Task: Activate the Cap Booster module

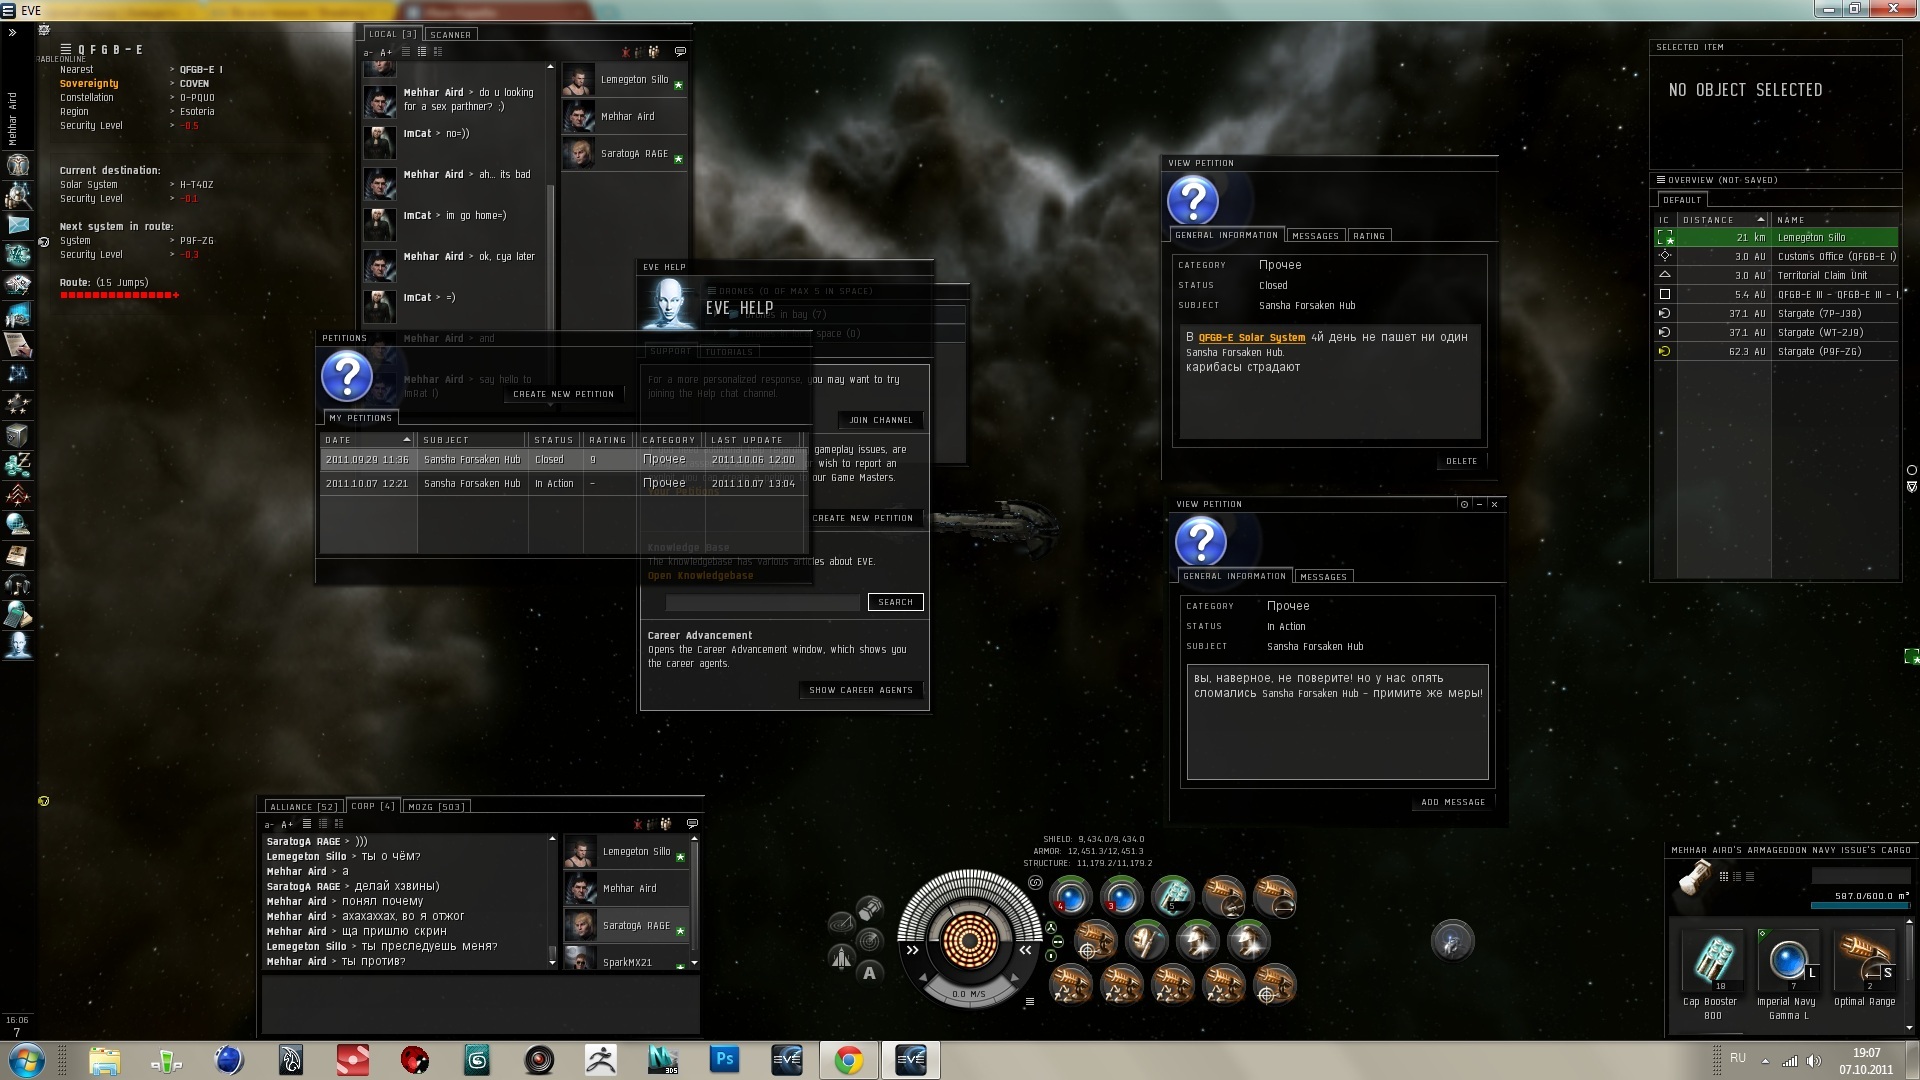Action: point(1172,897)
